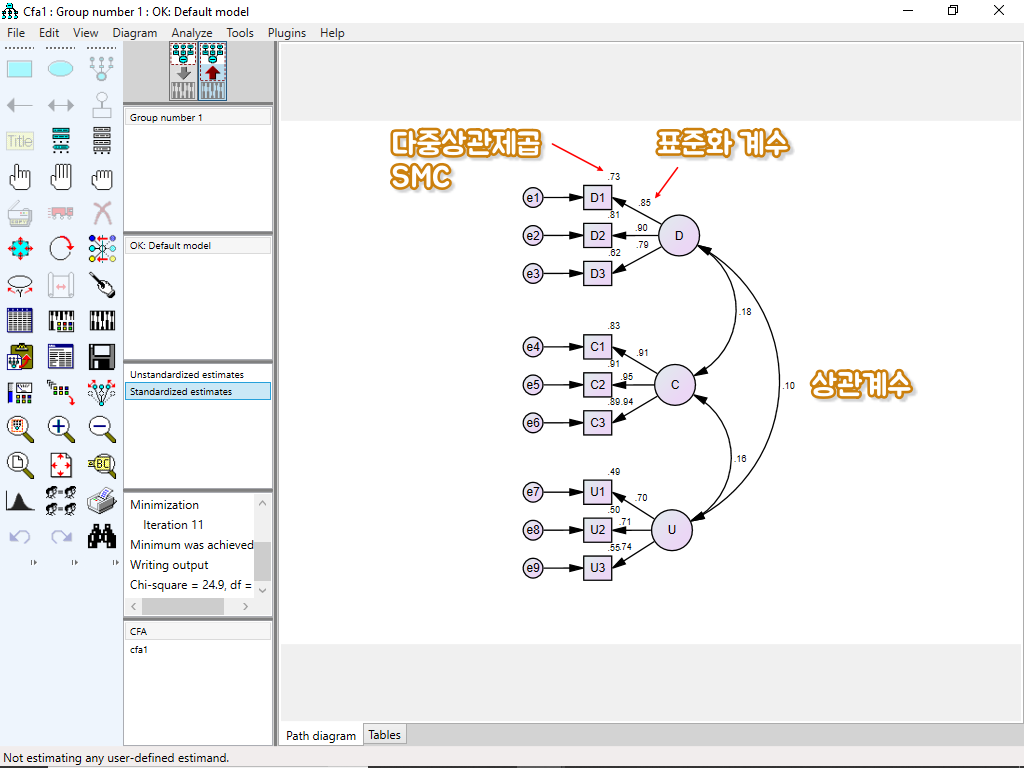Open the List variables in data set icon
The width and height of the screenshot is (1024, 768).
102,141
